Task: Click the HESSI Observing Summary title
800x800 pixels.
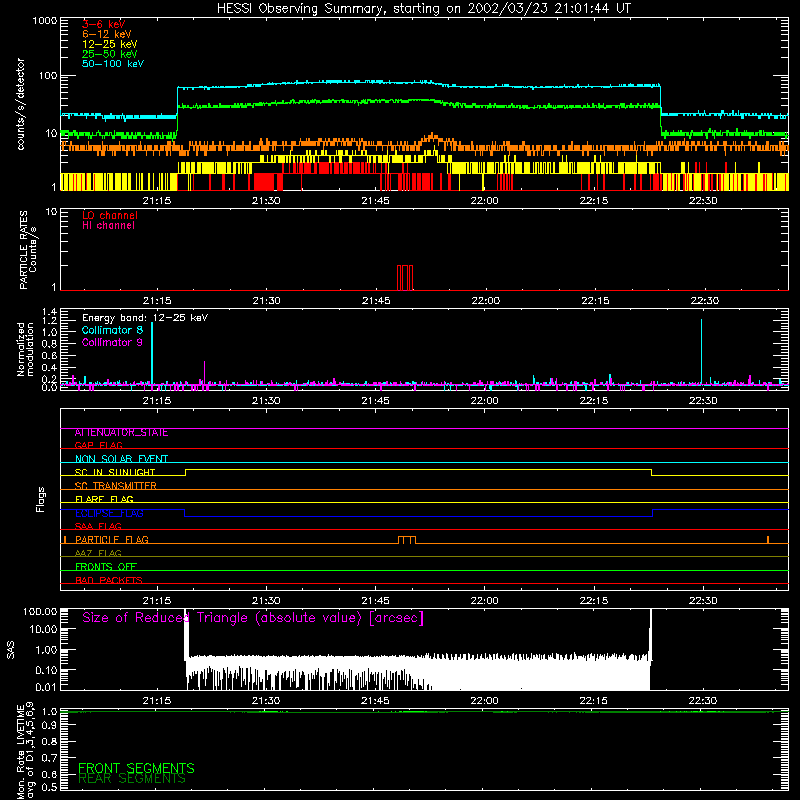Action: pyautogui.click(x=423, y=9)
